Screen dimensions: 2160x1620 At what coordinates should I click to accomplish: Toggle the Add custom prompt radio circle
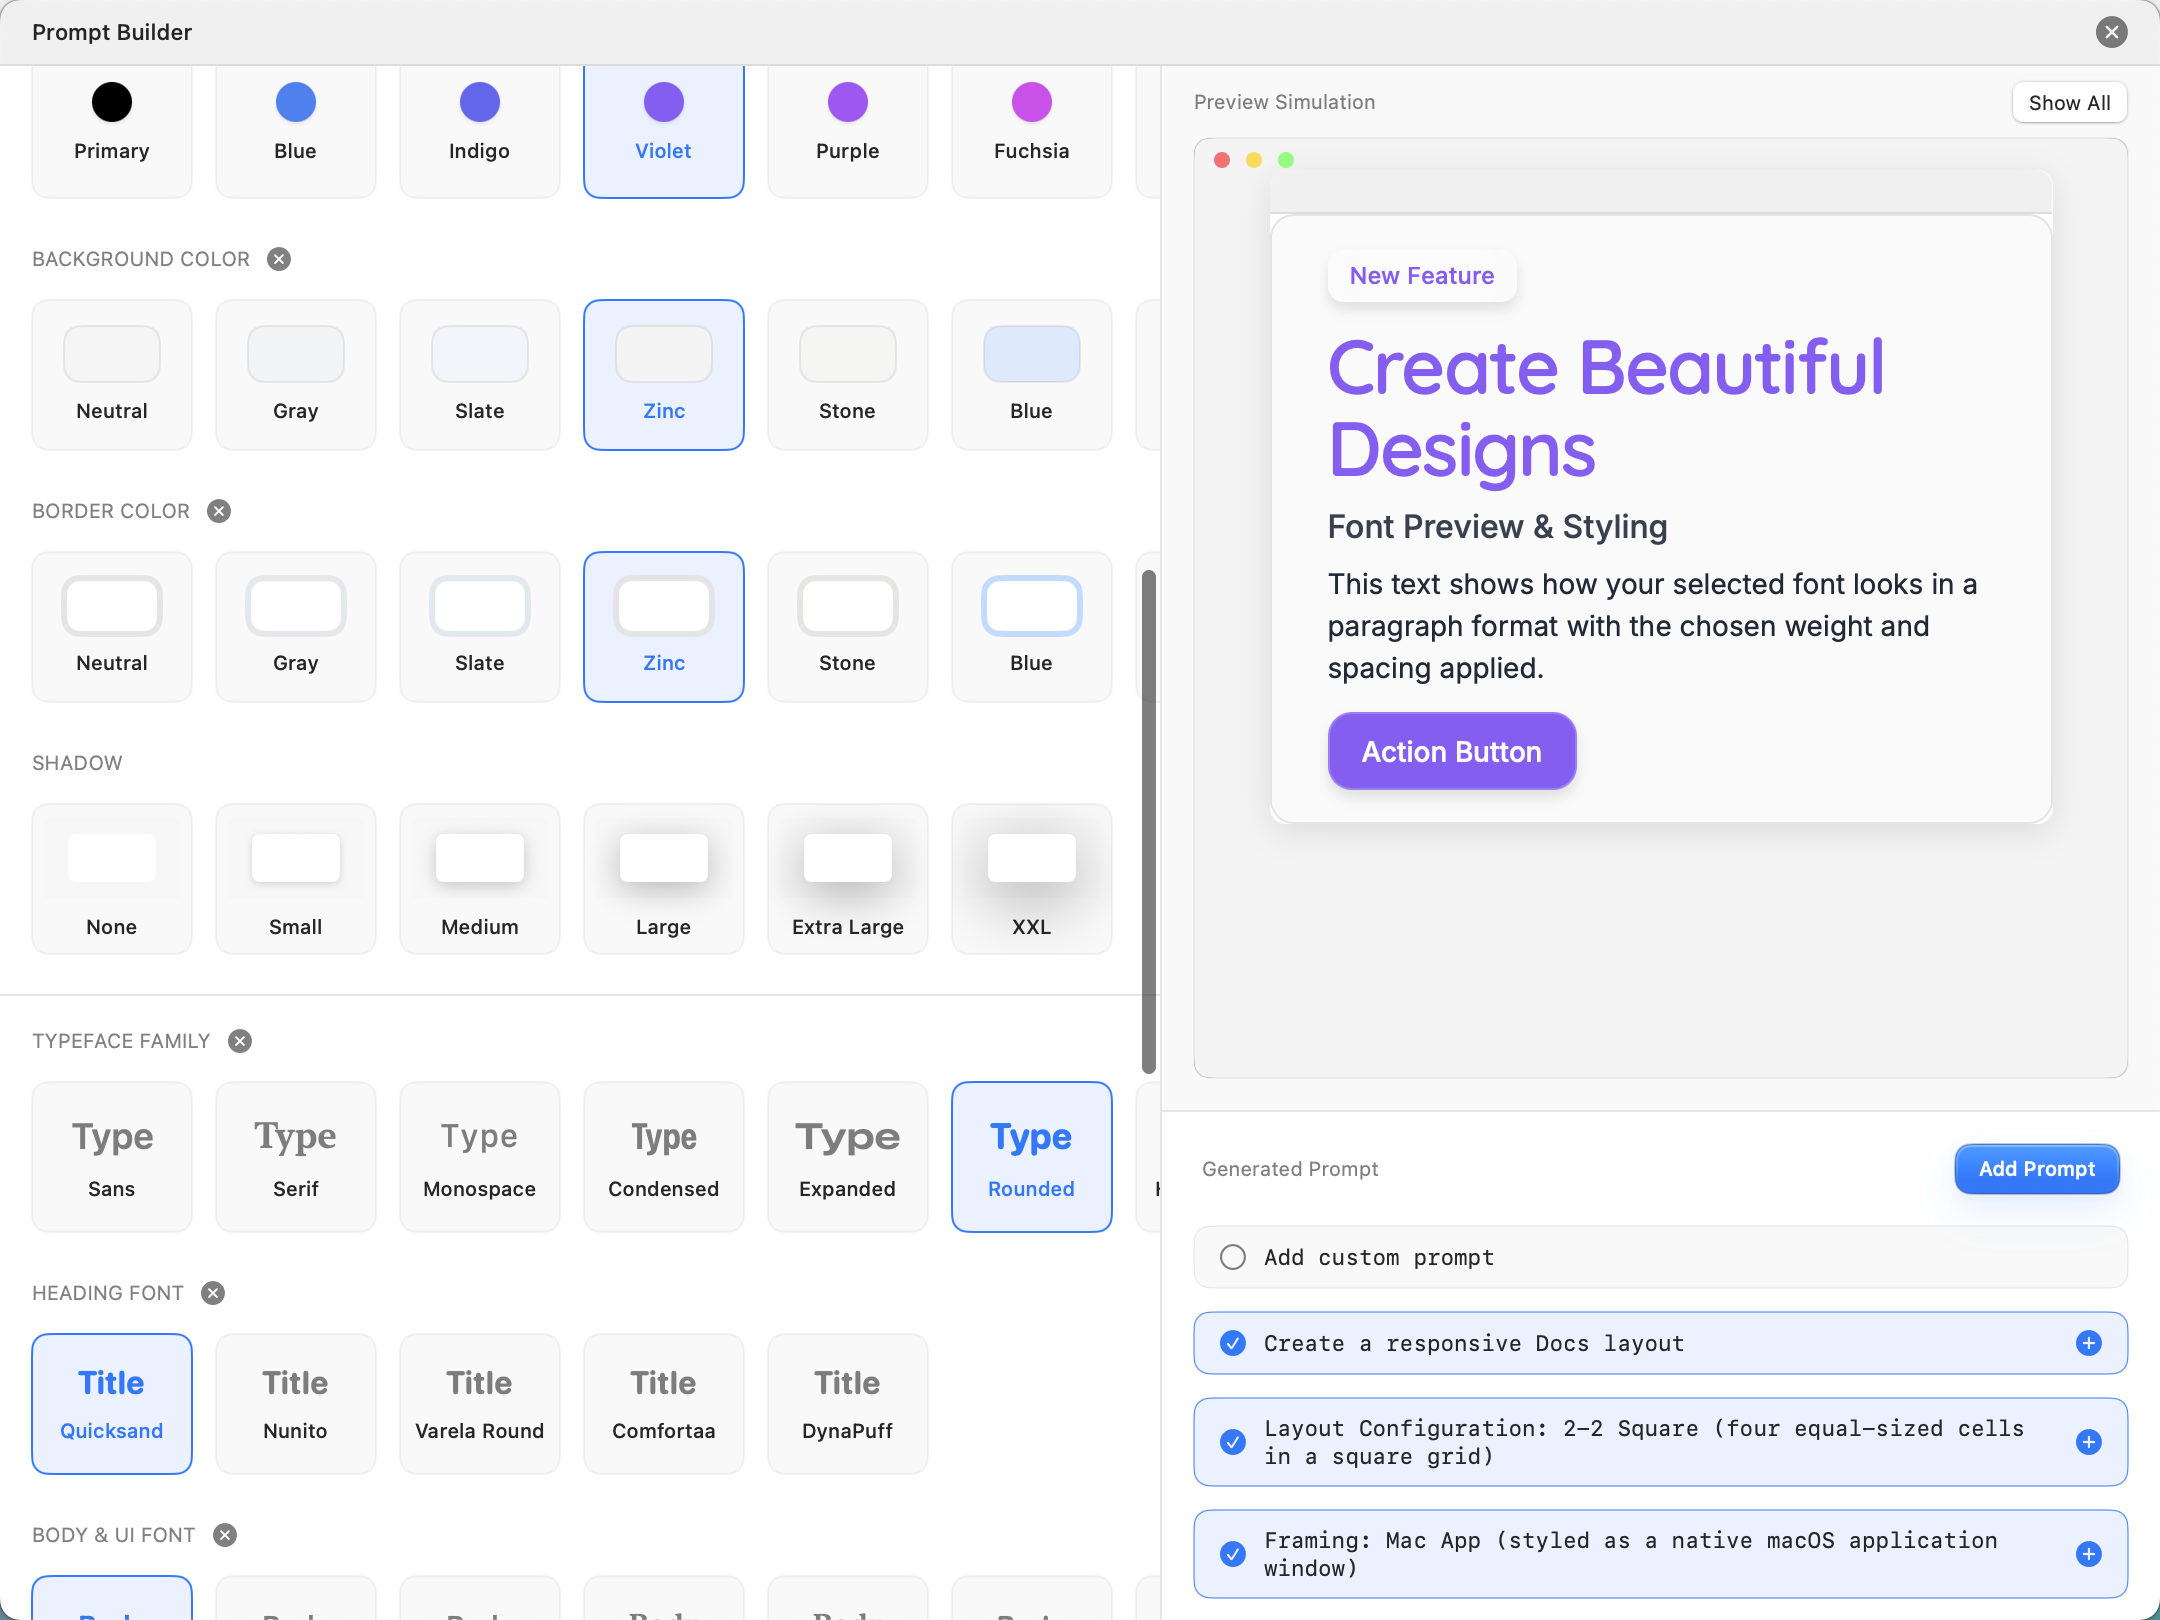(x=1233, y=1257)
